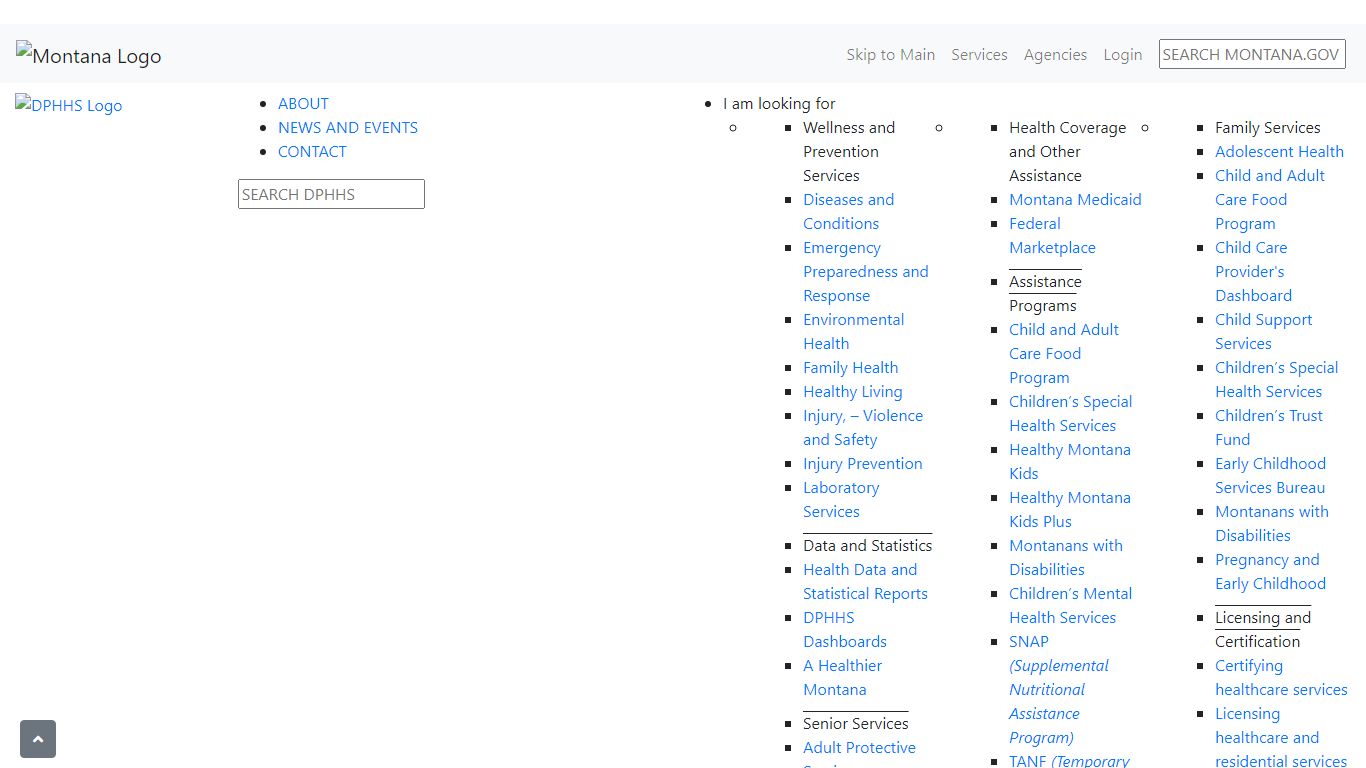Select Assistance Programs heading

point(1045,293)
